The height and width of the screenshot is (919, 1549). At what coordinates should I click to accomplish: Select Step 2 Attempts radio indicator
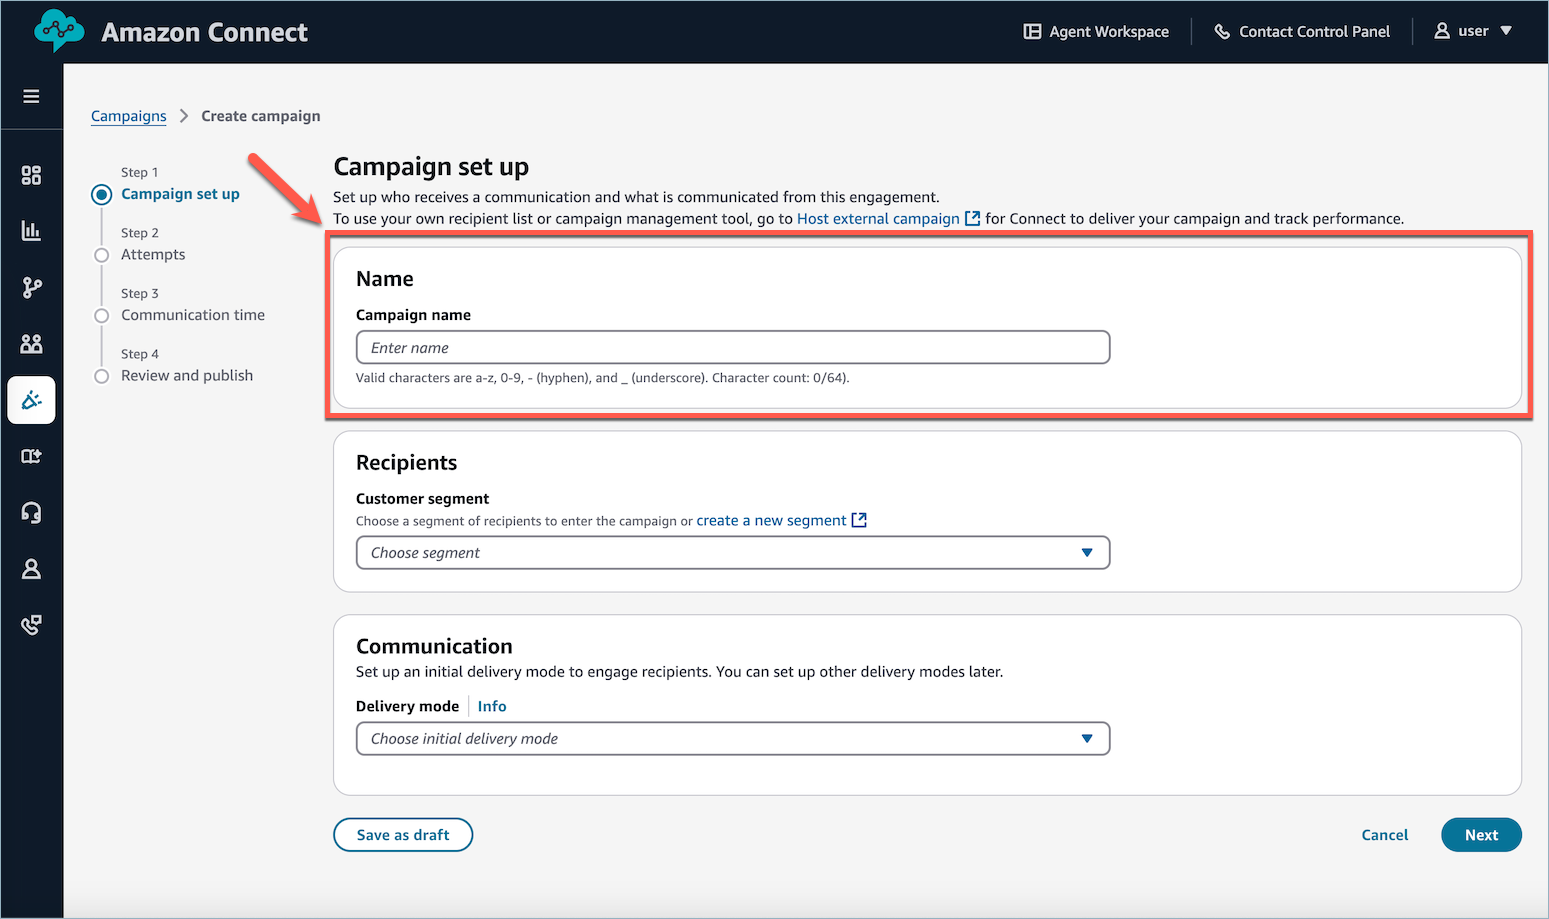[101, 255]
